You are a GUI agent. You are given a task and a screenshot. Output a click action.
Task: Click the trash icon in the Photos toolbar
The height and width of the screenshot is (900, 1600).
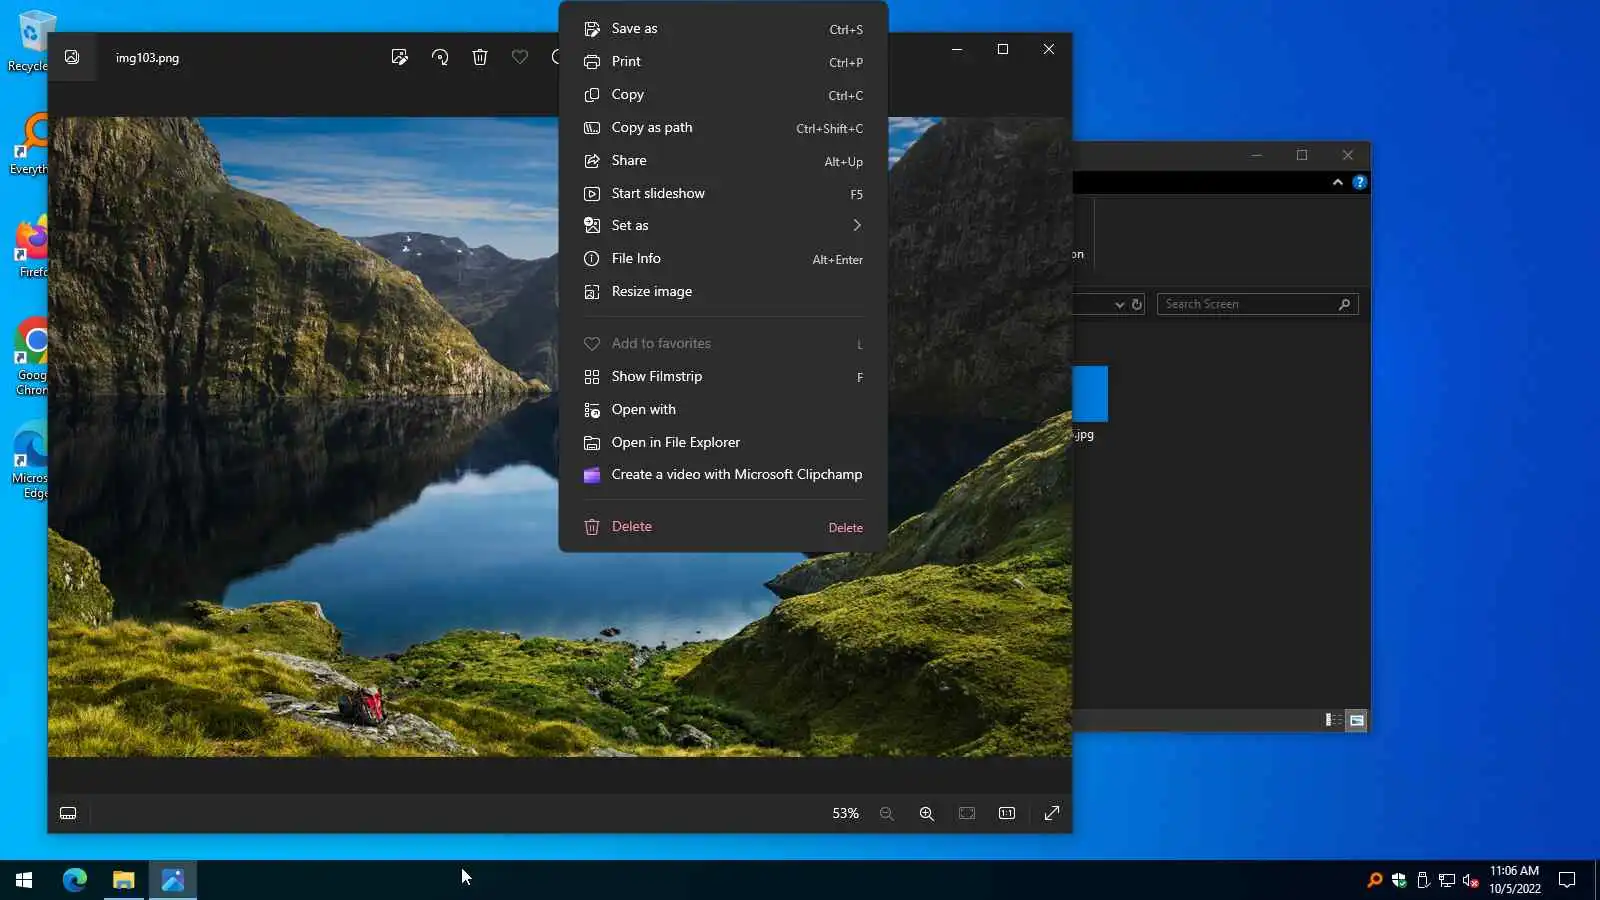(480, 57)
